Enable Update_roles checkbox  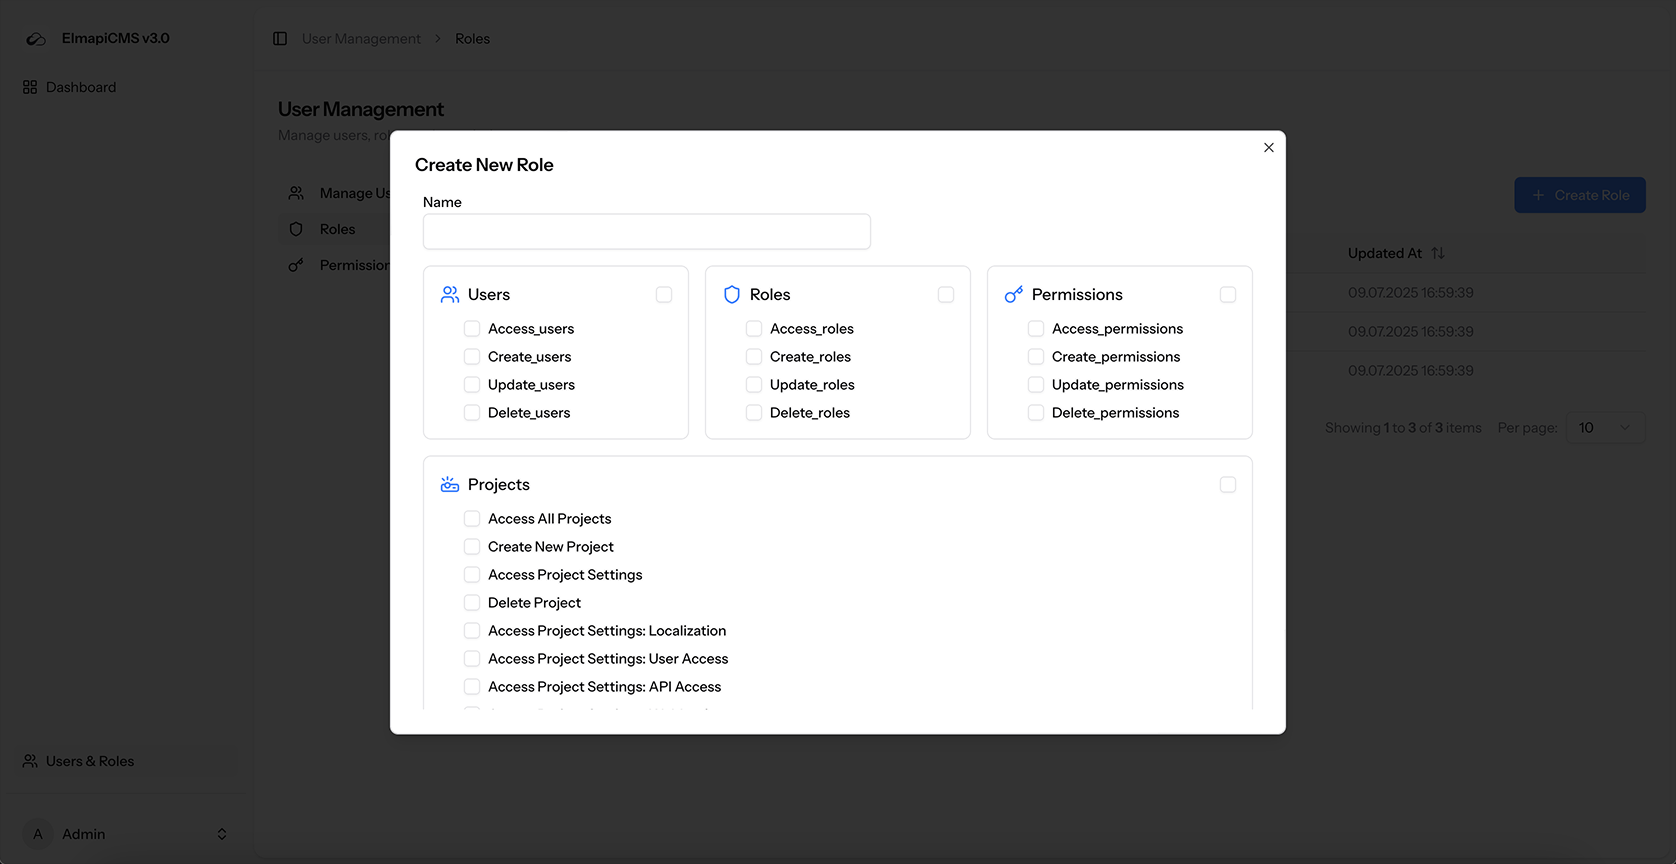pos(754,385)
